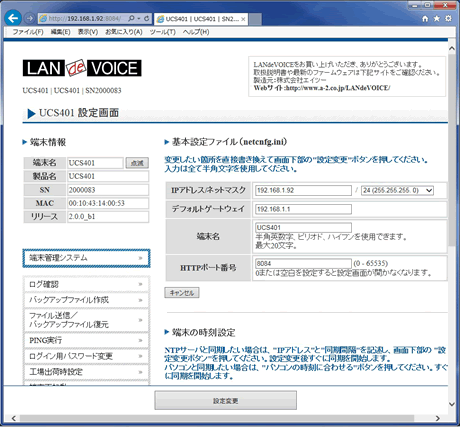This screenshot has width=460, height=427.
Task: Click the デフォルトゲートウェイ row label
Action: pyautogui.click(x=208, y=209)
